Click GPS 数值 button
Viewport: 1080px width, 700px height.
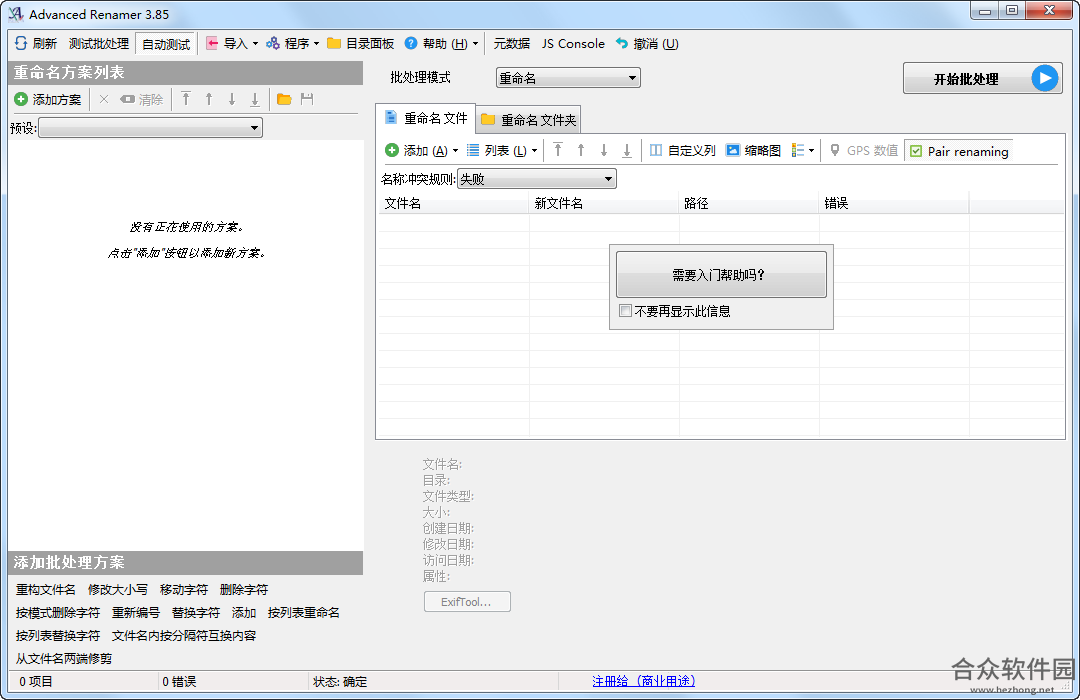(864, 150)
